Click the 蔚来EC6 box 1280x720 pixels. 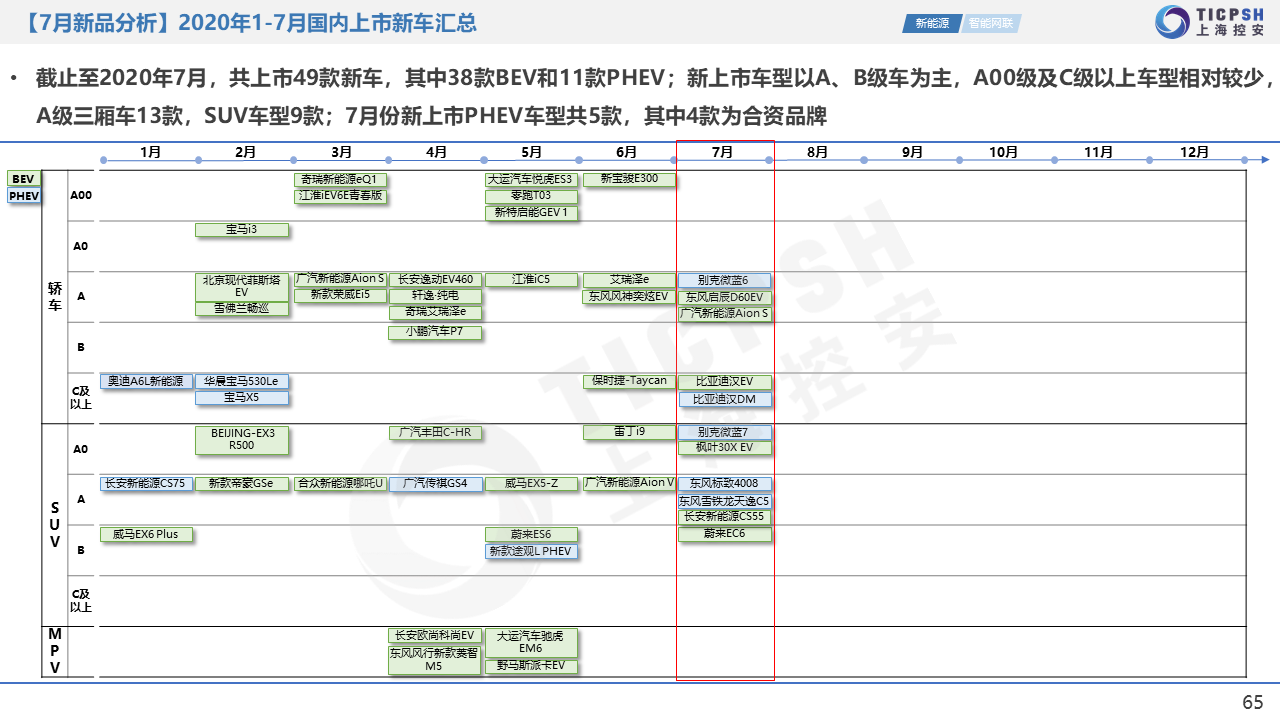click(725, 534)
